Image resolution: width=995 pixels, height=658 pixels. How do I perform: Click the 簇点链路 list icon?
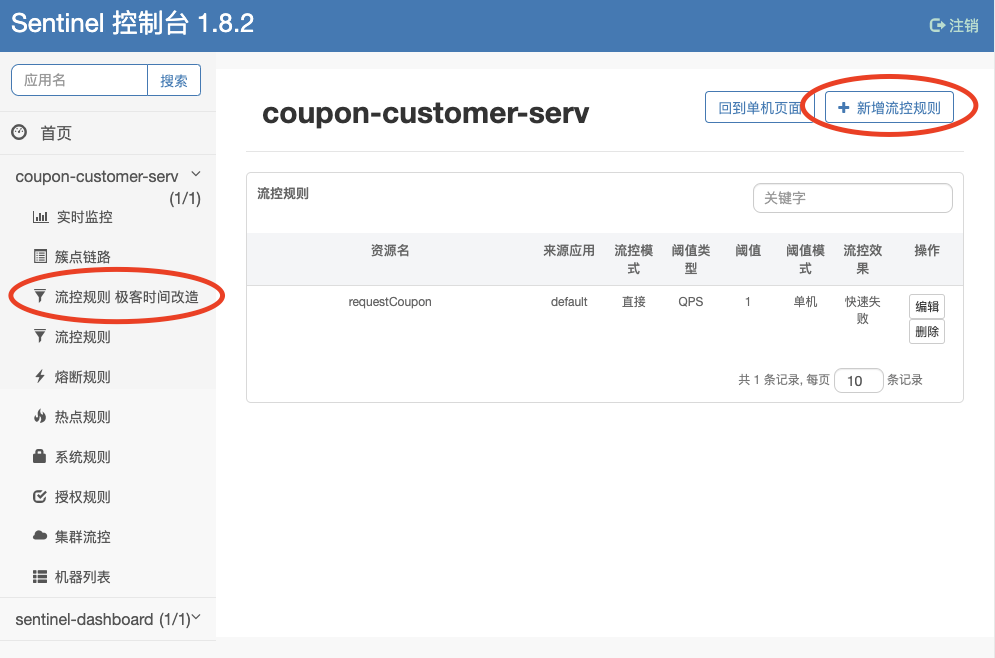coord(40,257)
